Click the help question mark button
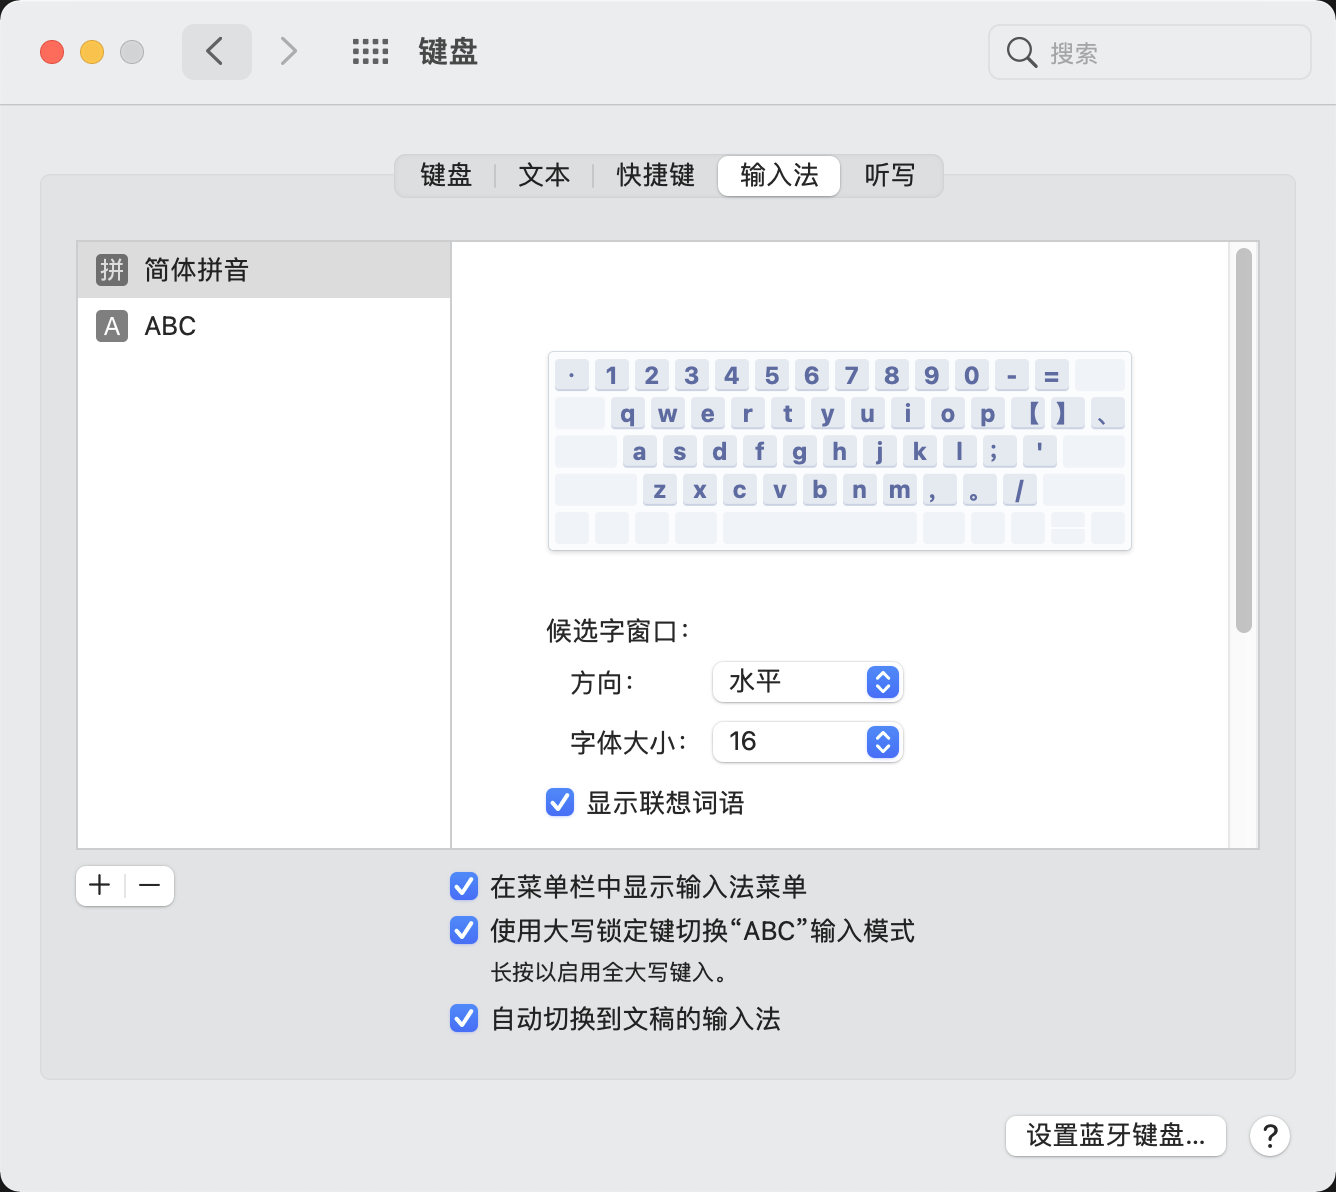The image size is (1336, 1192). [1269, 1136]
